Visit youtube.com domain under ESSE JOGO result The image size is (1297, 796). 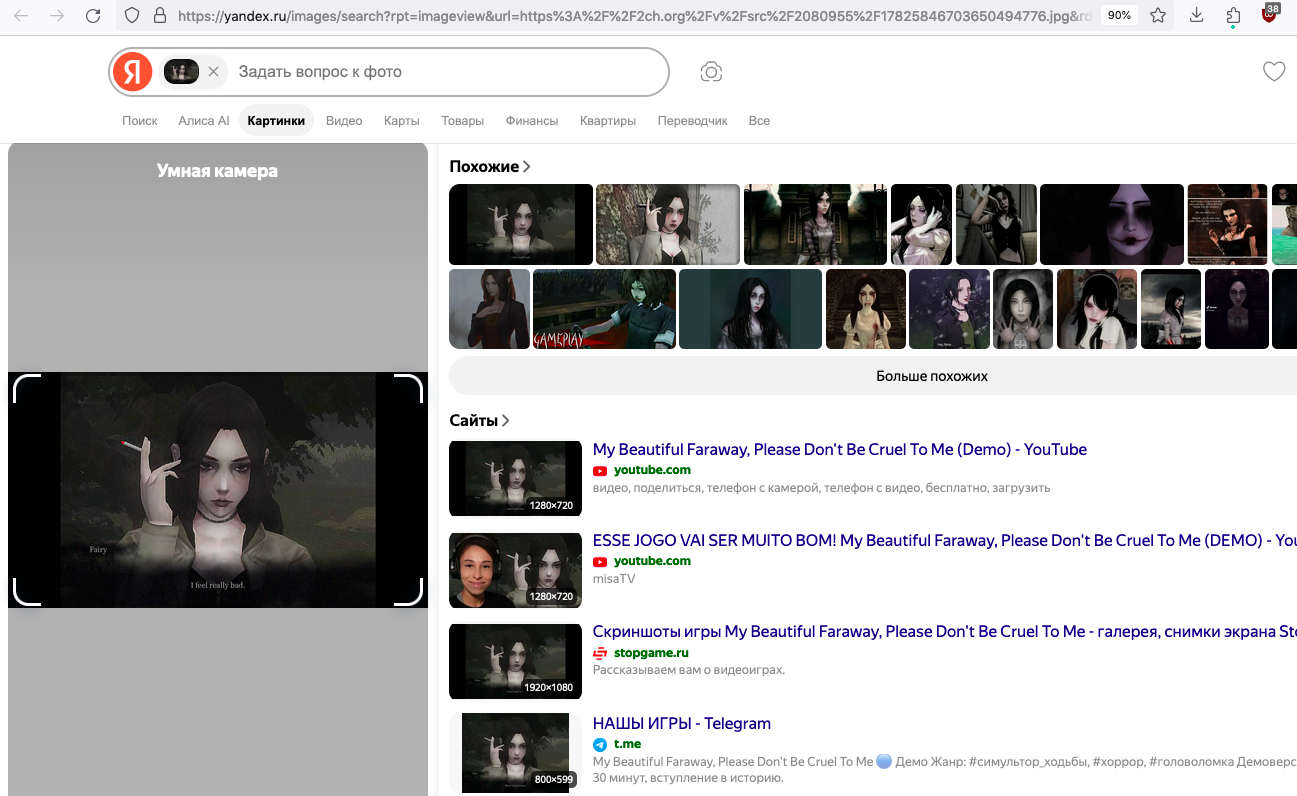click(x=652, y=561)
